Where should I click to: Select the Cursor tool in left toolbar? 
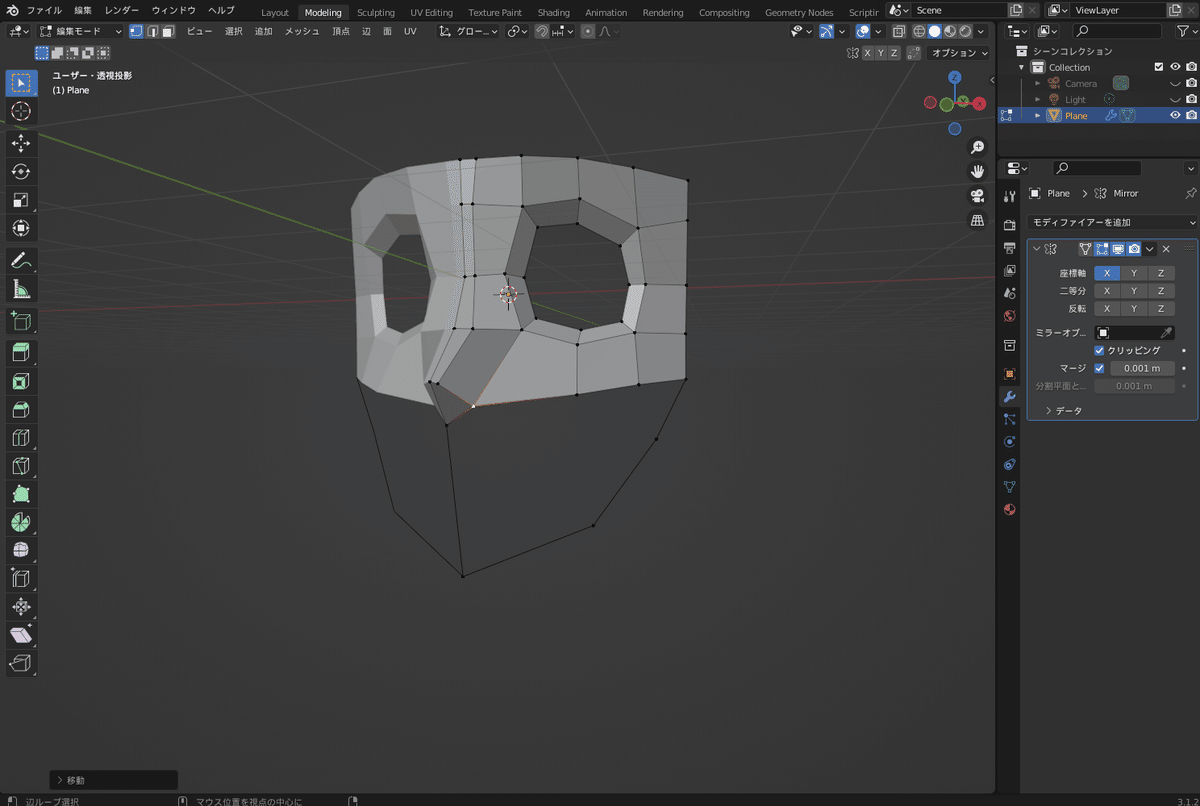coord(21,111)
